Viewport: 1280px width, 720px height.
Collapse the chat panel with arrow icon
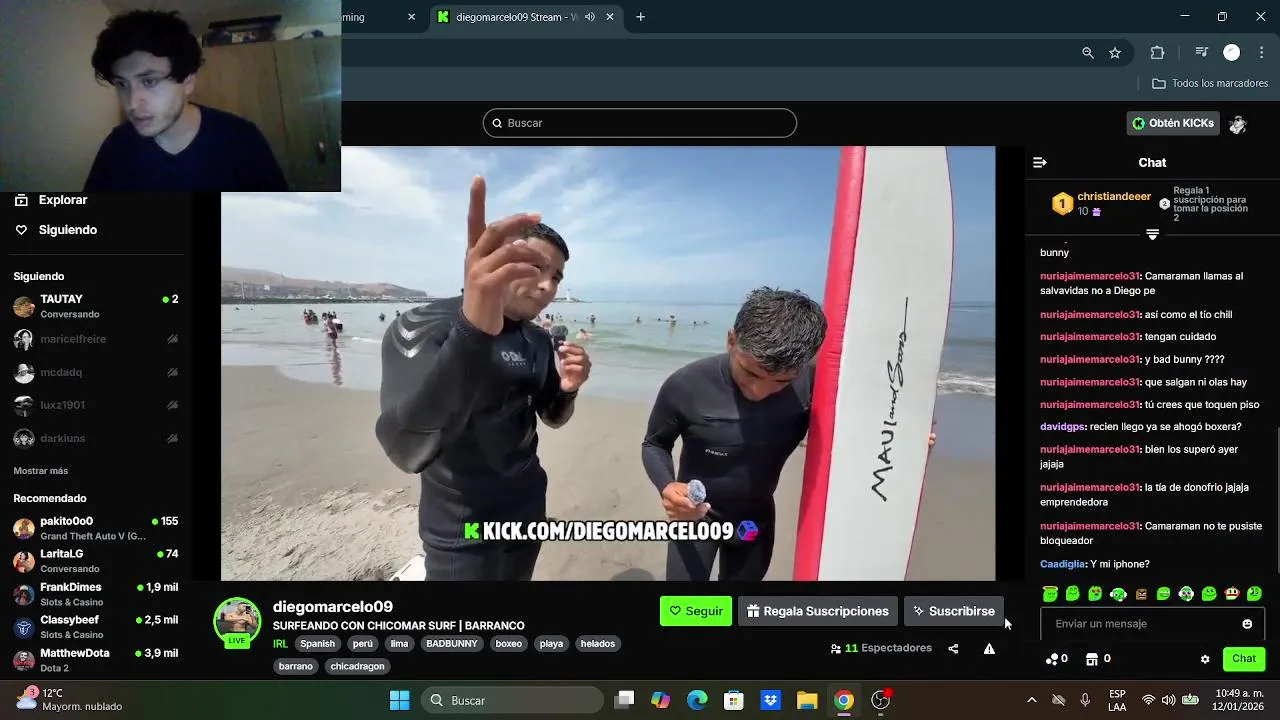tap(1040, 162)
